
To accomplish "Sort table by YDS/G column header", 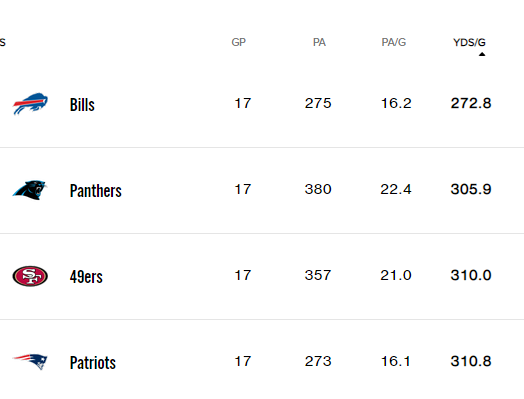I will pos(469,42).
